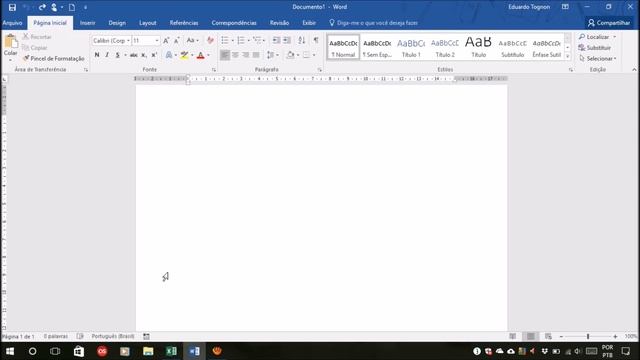Open the Selecionar dropdown
The image size is (640, 360).
(x=598, y=59)
